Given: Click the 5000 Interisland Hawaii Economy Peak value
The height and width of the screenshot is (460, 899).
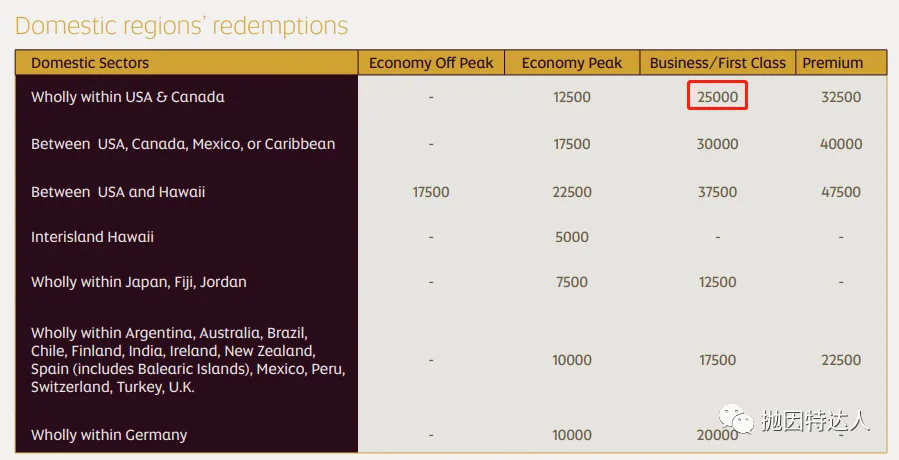Looking at the screenshot, I should point(572,237).
